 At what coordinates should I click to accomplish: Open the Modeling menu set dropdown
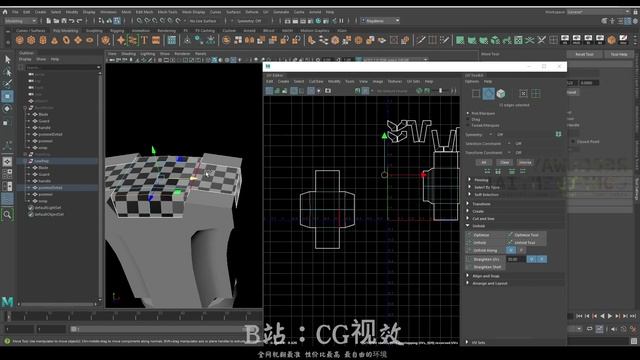20,21
